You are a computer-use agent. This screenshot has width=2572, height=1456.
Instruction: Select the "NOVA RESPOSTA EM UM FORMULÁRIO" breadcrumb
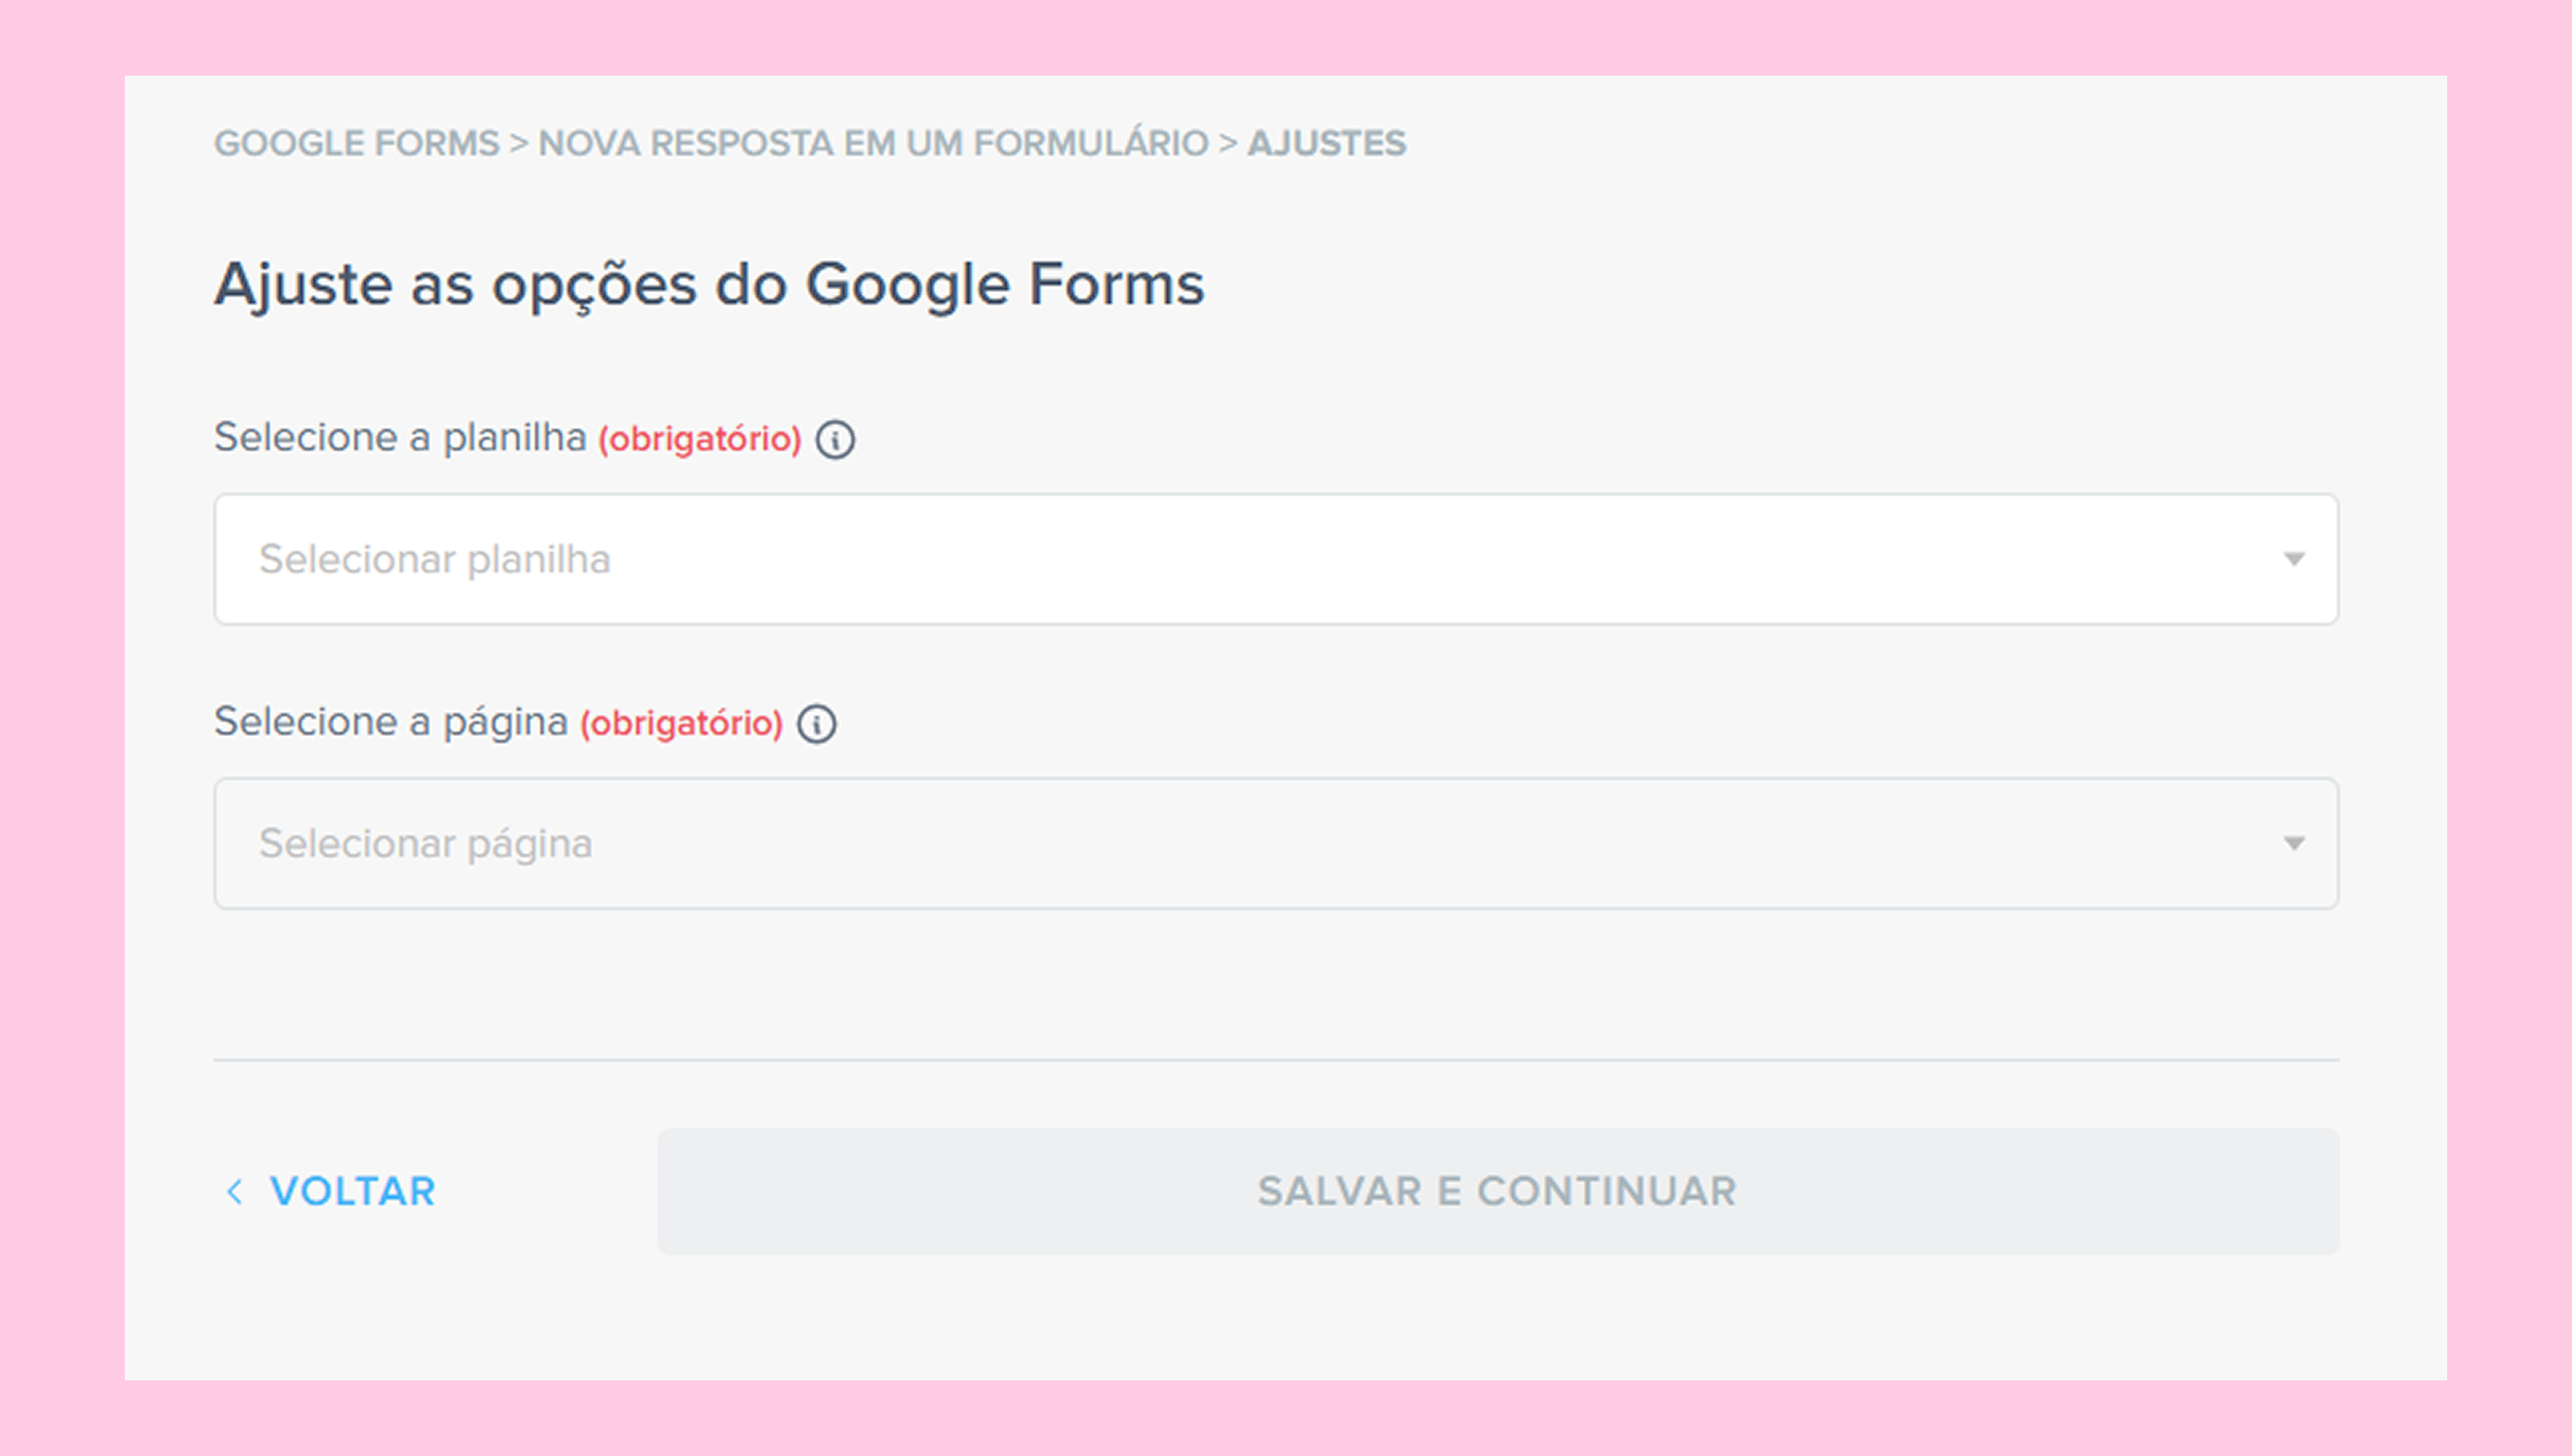pyautogui.click(x=873, y=144)
